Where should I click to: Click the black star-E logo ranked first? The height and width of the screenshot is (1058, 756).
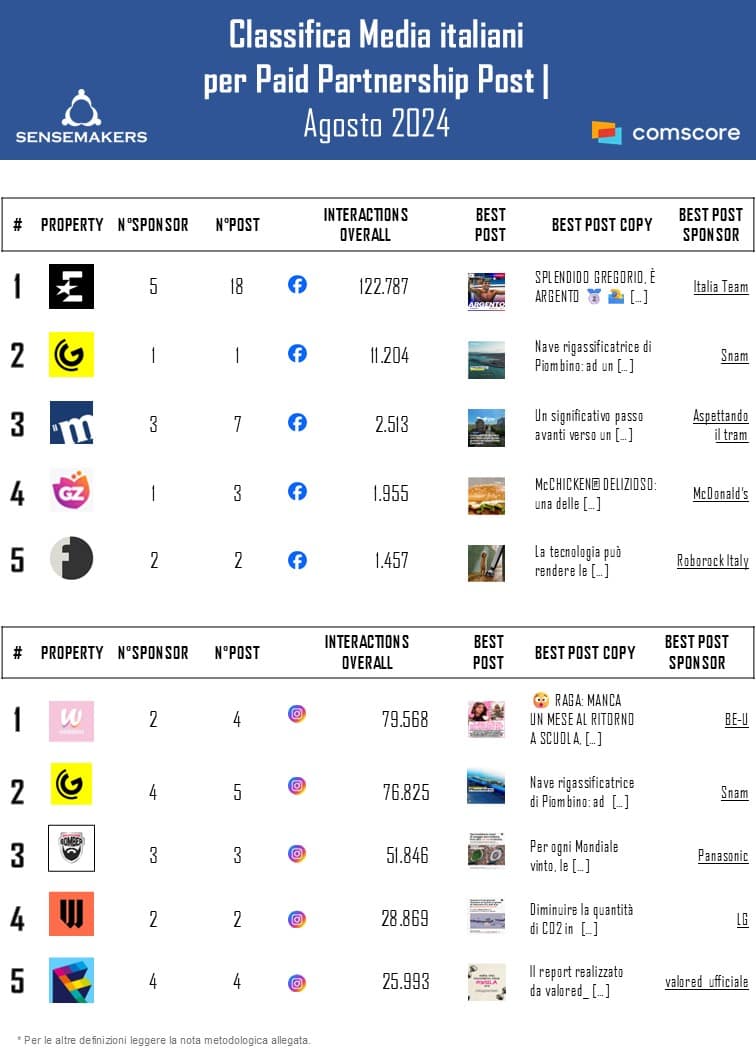(71, 286)
